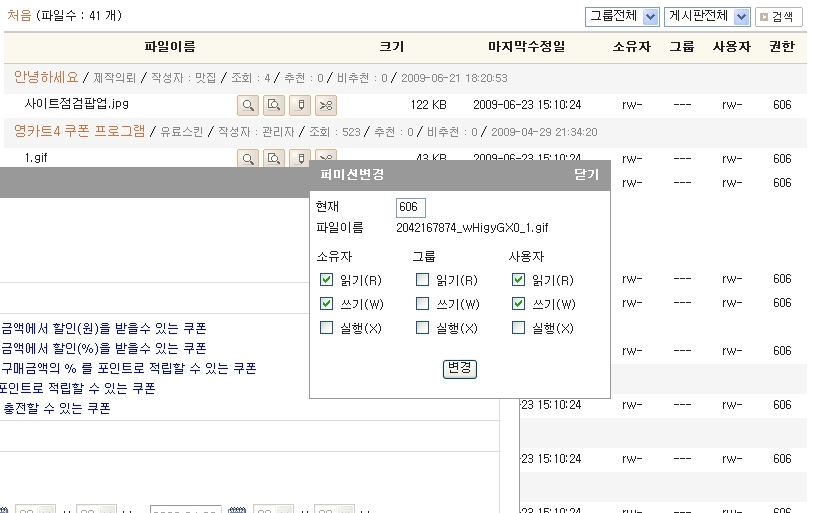The image size is (816, 513).
Task: Enable 그룹 쓰기(W) checkbox
Action: (423, 303)
